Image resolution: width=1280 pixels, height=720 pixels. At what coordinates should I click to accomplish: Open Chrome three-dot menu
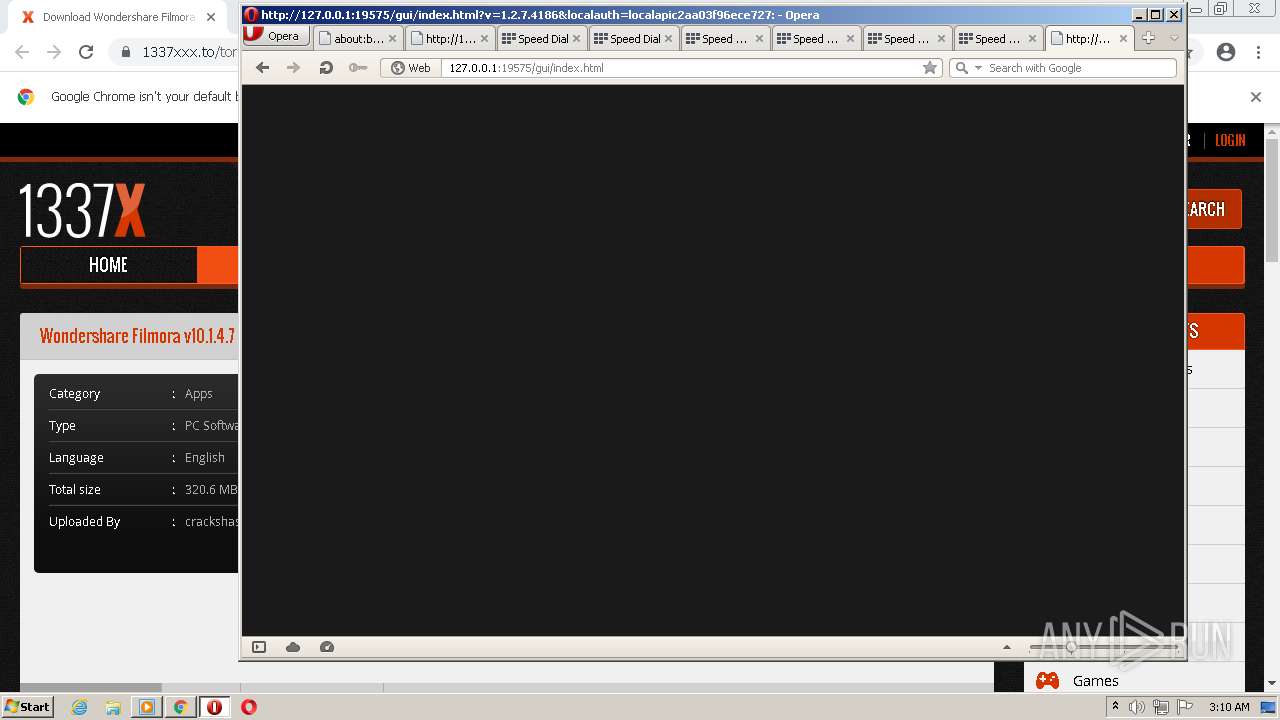1258,52
